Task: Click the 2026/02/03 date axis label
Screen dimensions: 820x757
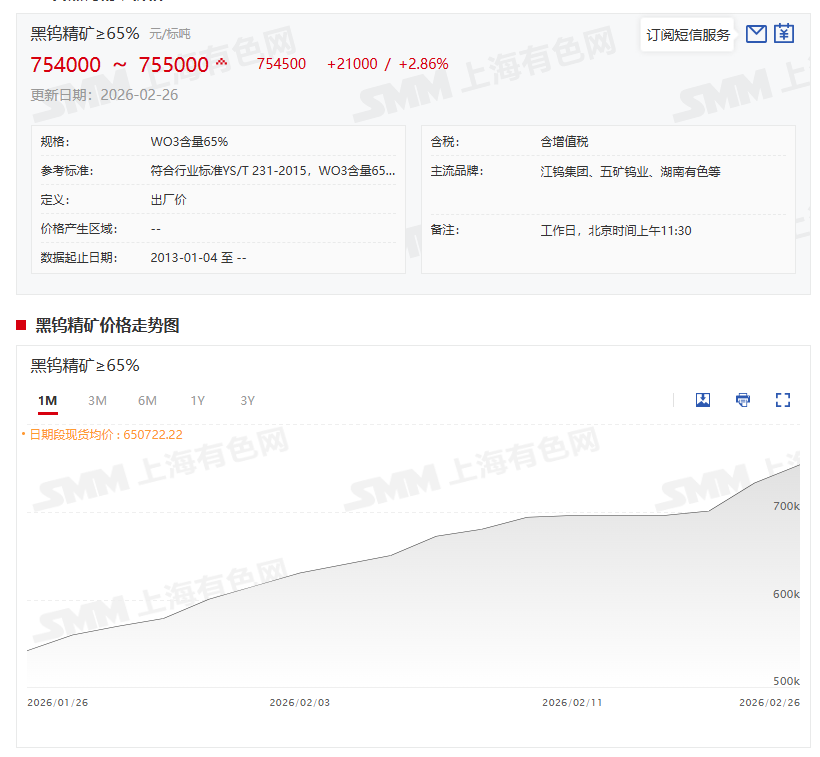Action: tap(299, 703)
